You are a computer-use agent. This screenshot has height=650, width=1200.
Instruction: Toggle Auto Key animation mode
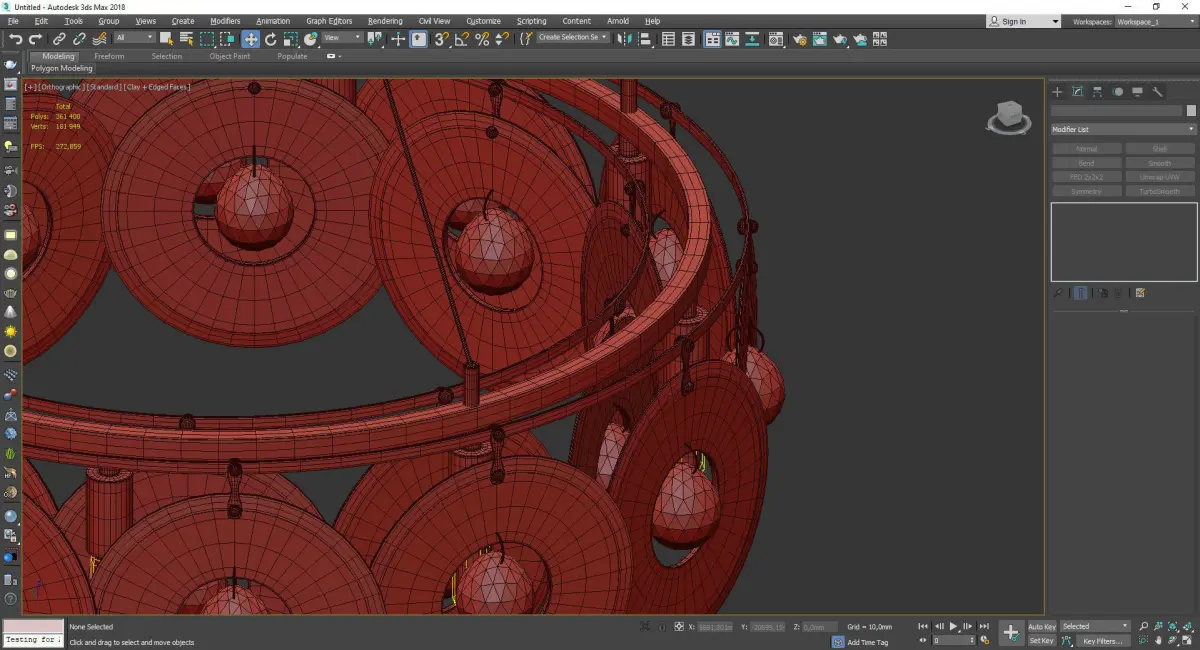(x=1041, y=626)
